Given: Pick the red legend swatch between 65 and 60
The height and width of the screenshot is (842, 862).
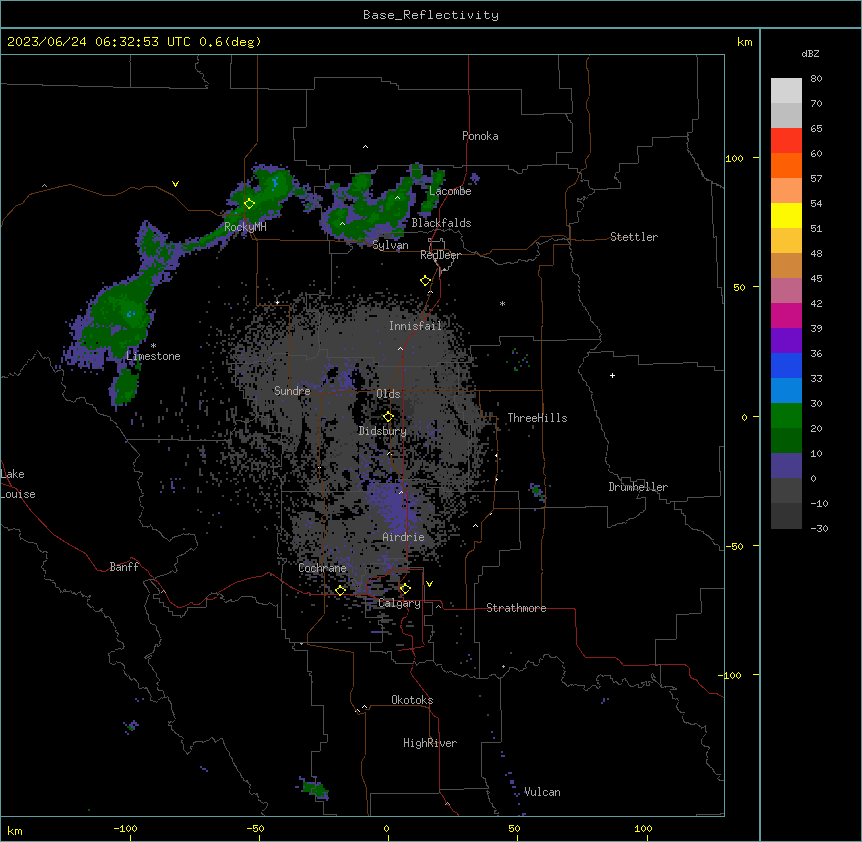Looking at the screenshot, I should click(x=786, y=141).
